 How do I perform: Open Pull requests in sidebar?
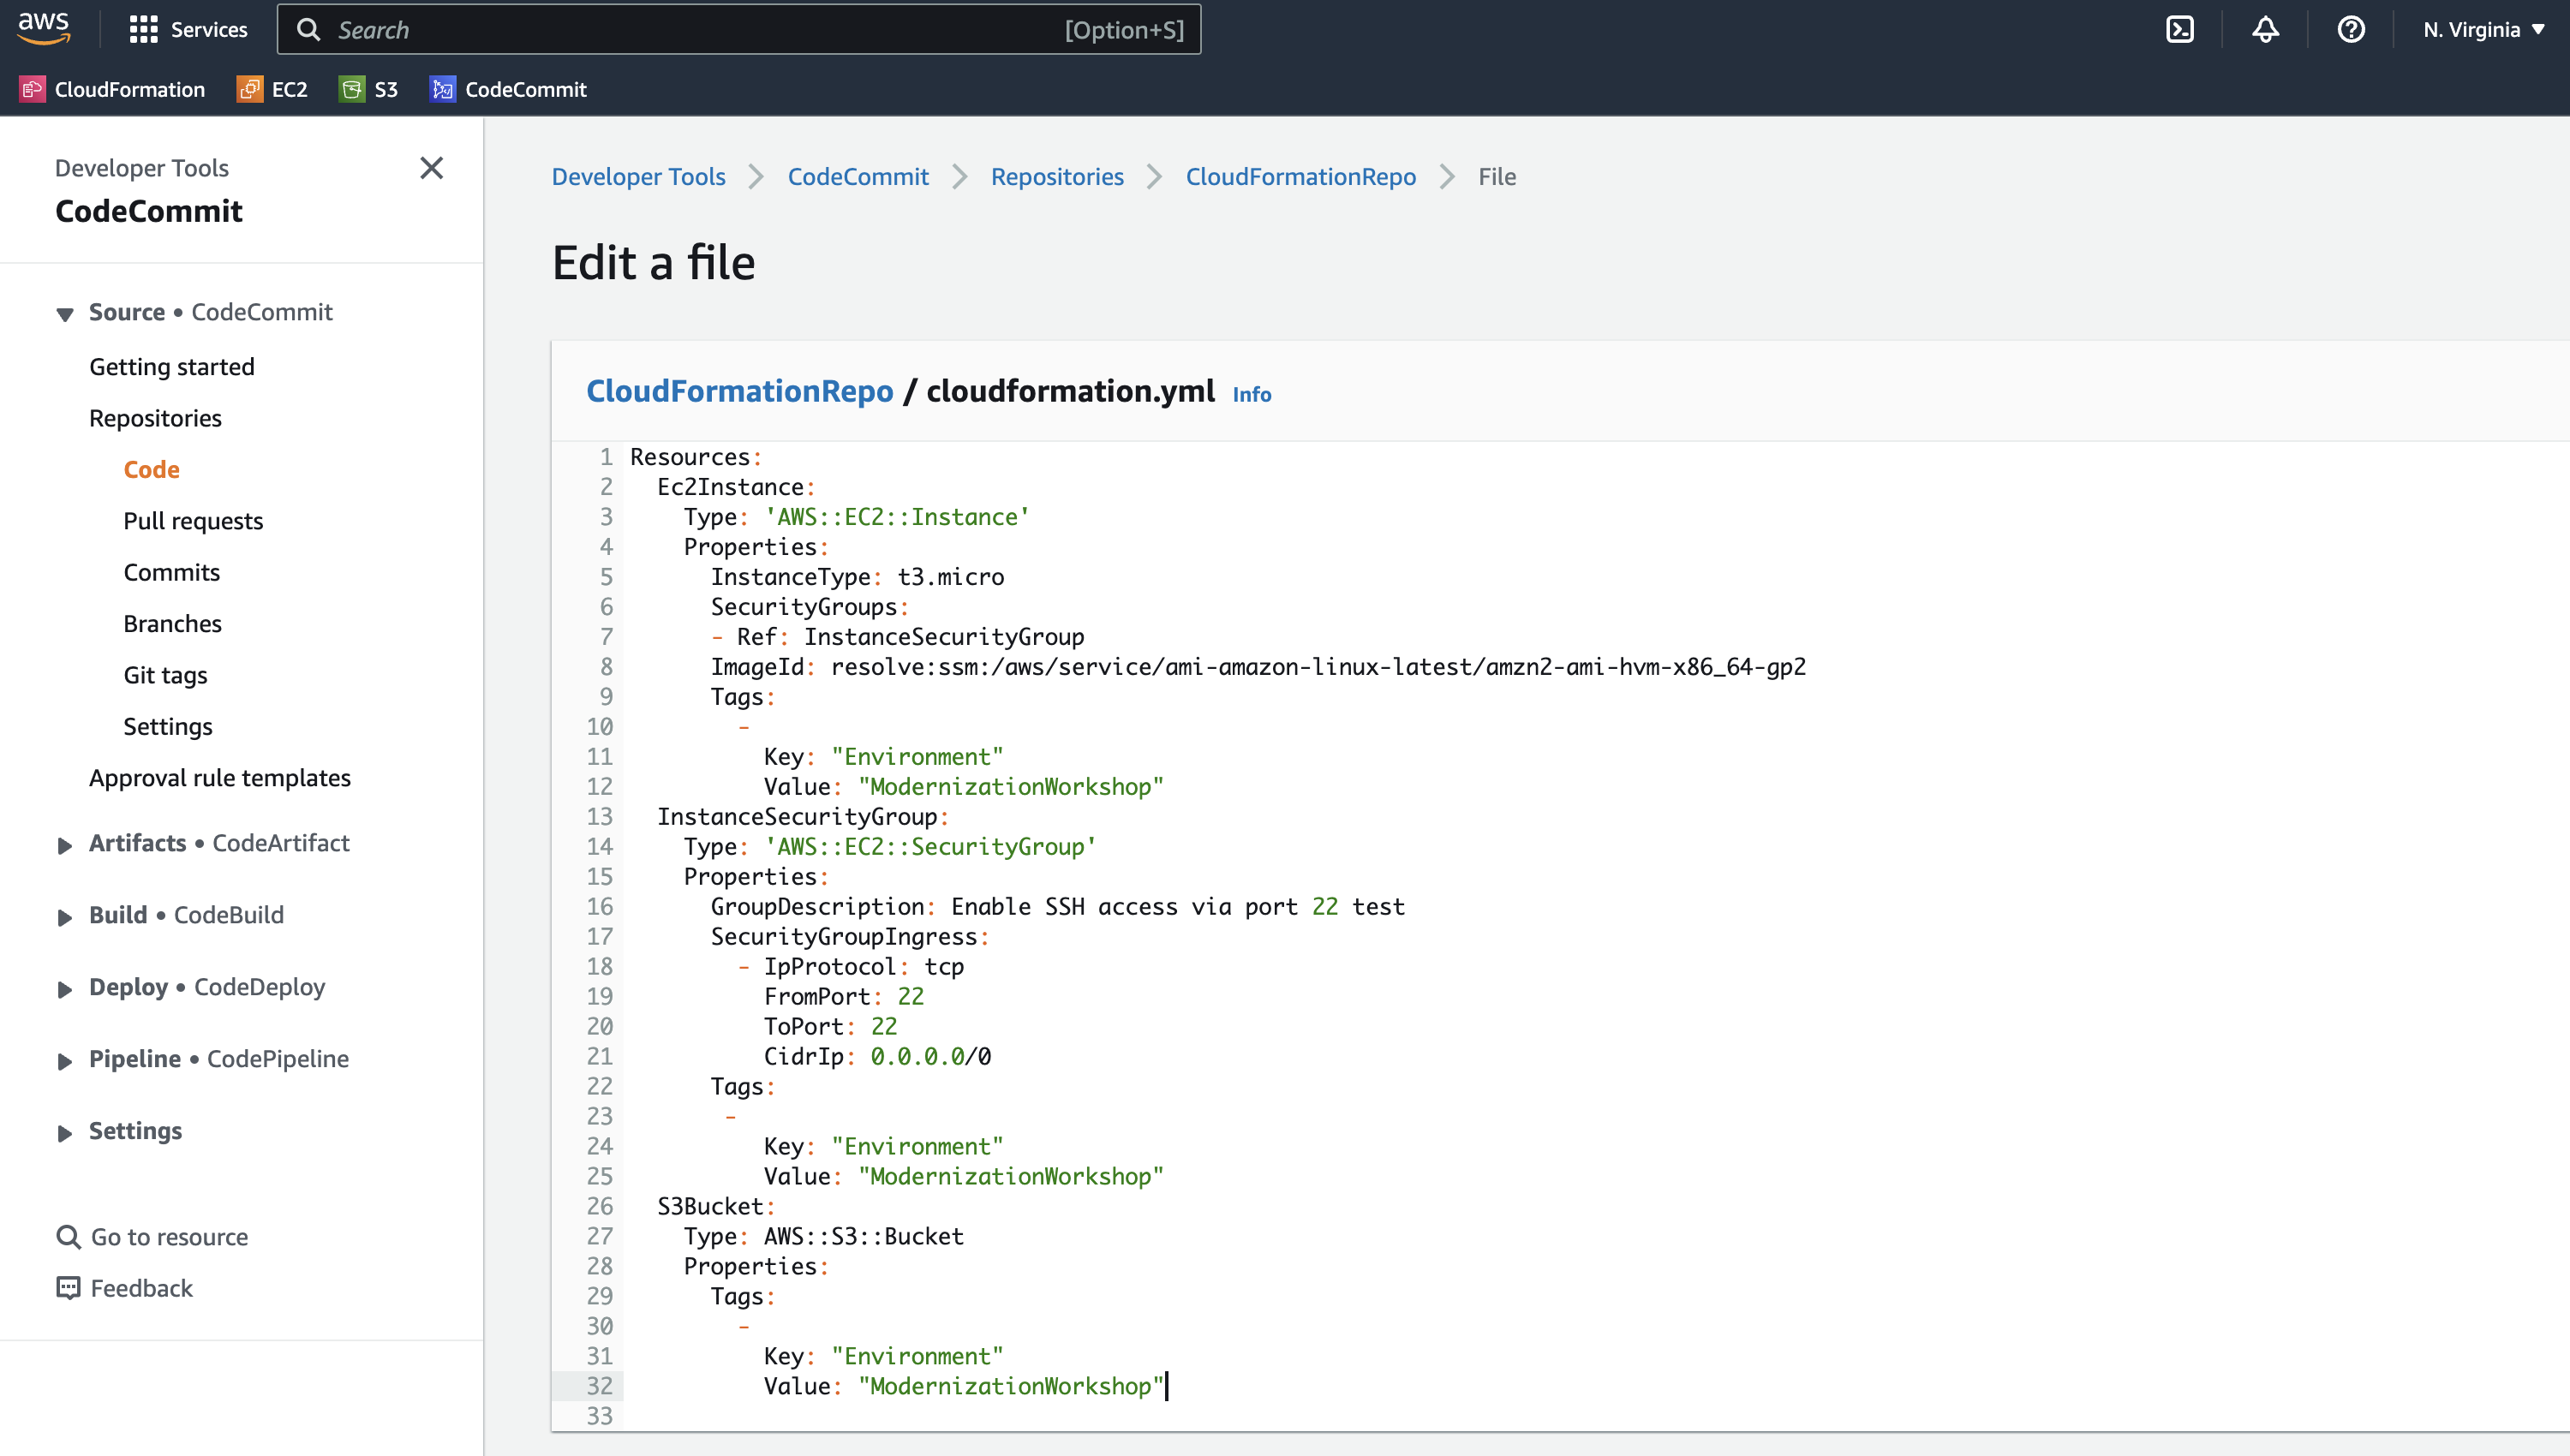pos(193,521)
